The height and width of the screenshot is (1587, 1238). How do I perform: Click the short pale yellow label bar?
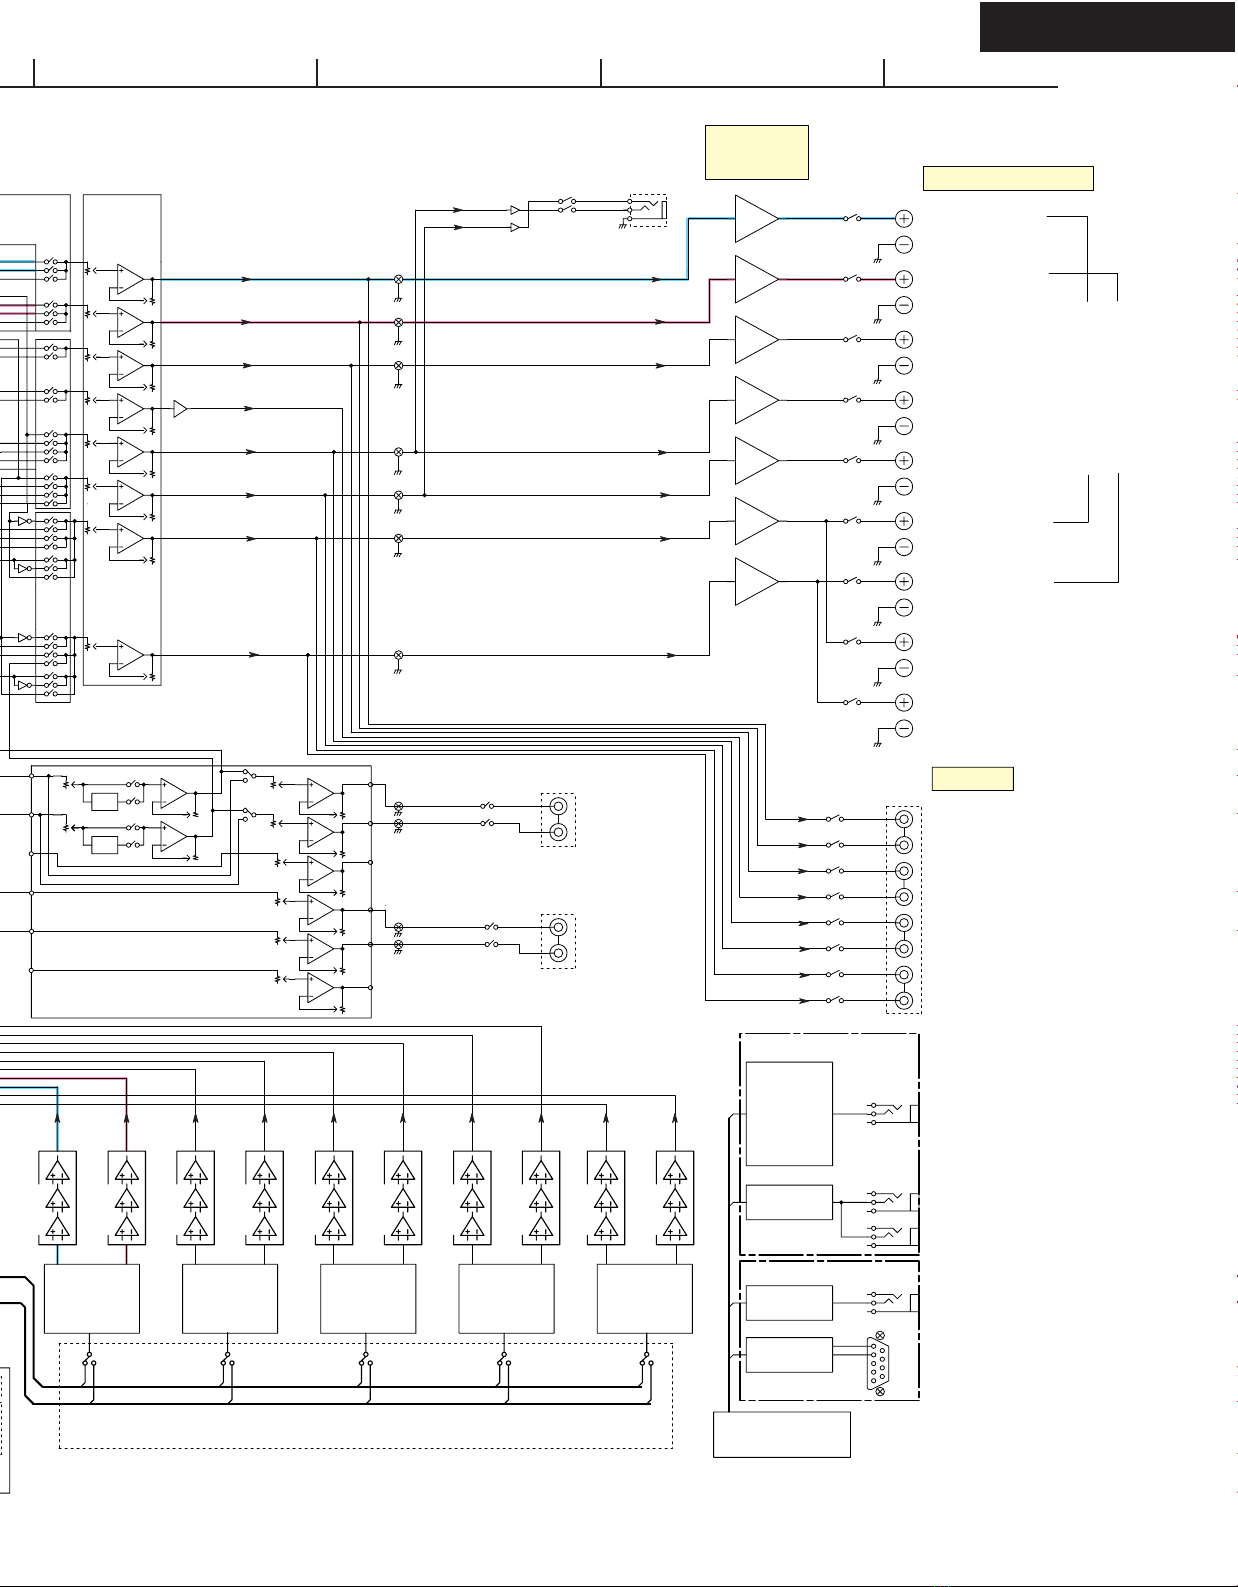coord(972,778)
